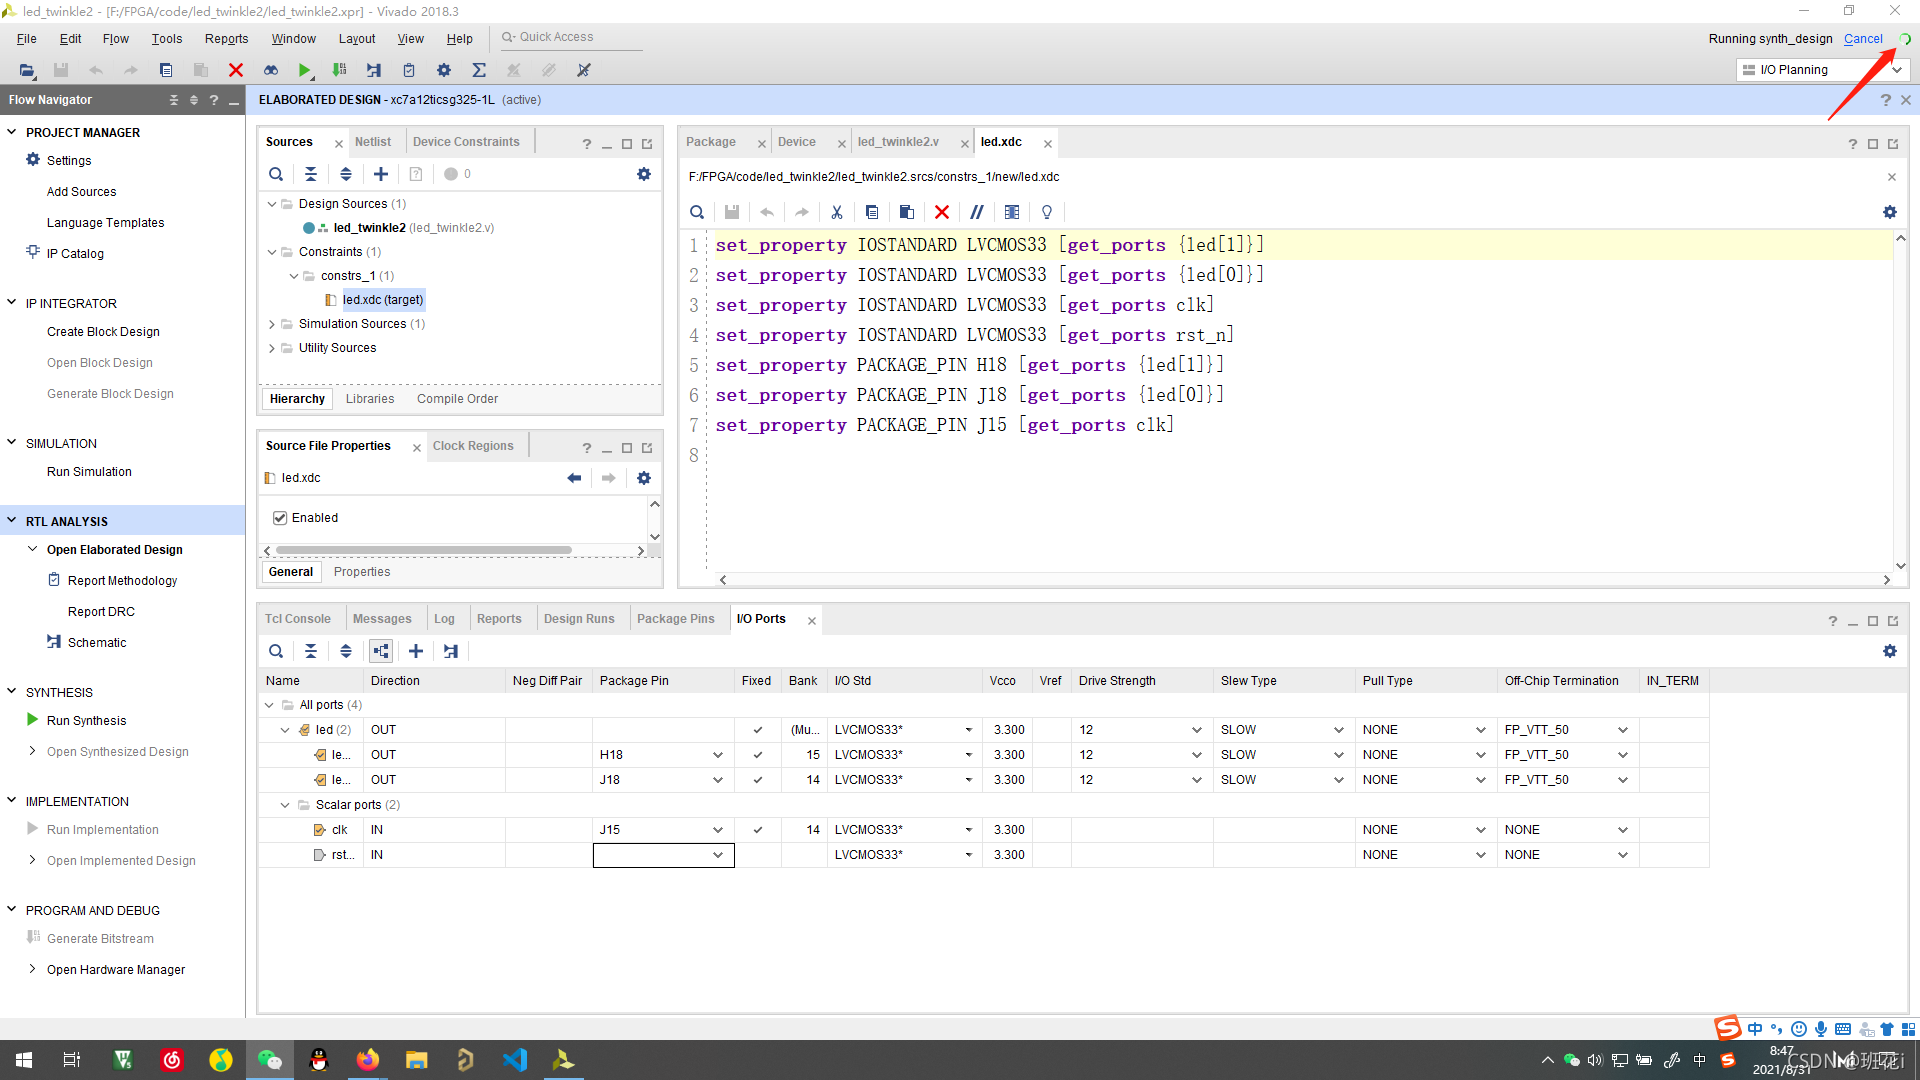Switch to the Tcl Console tab
This screenshot has height=1080, width=1920.
click(x=297, y=619)
